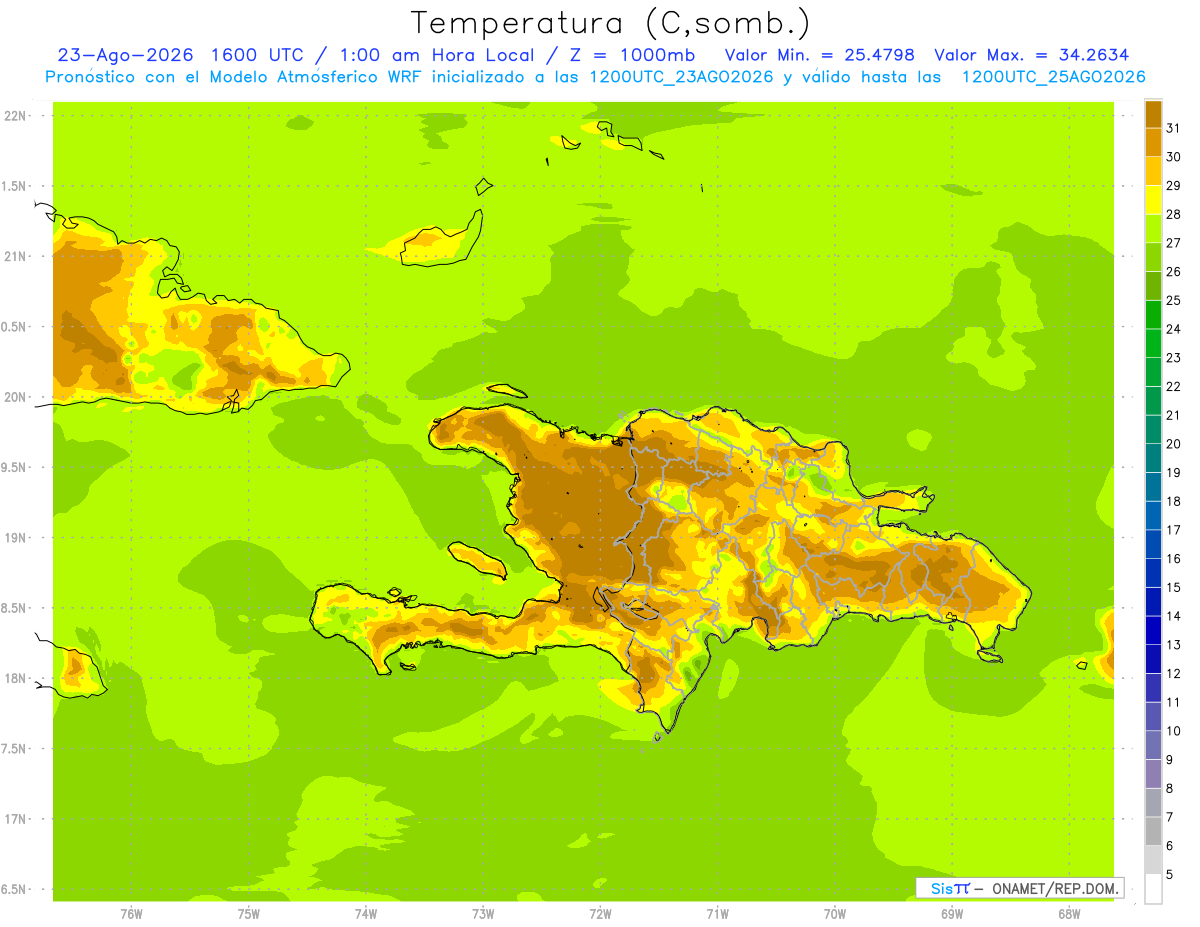1200x927 pixels.
Task: Click the '73W' longitude axis label
Action: tap(483, 913)
